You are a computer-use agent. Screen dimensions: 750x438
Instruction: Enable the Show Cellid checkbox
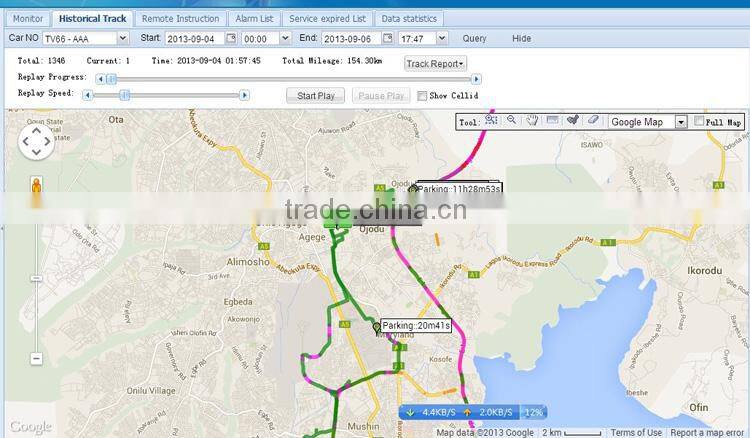coord(422,96)
